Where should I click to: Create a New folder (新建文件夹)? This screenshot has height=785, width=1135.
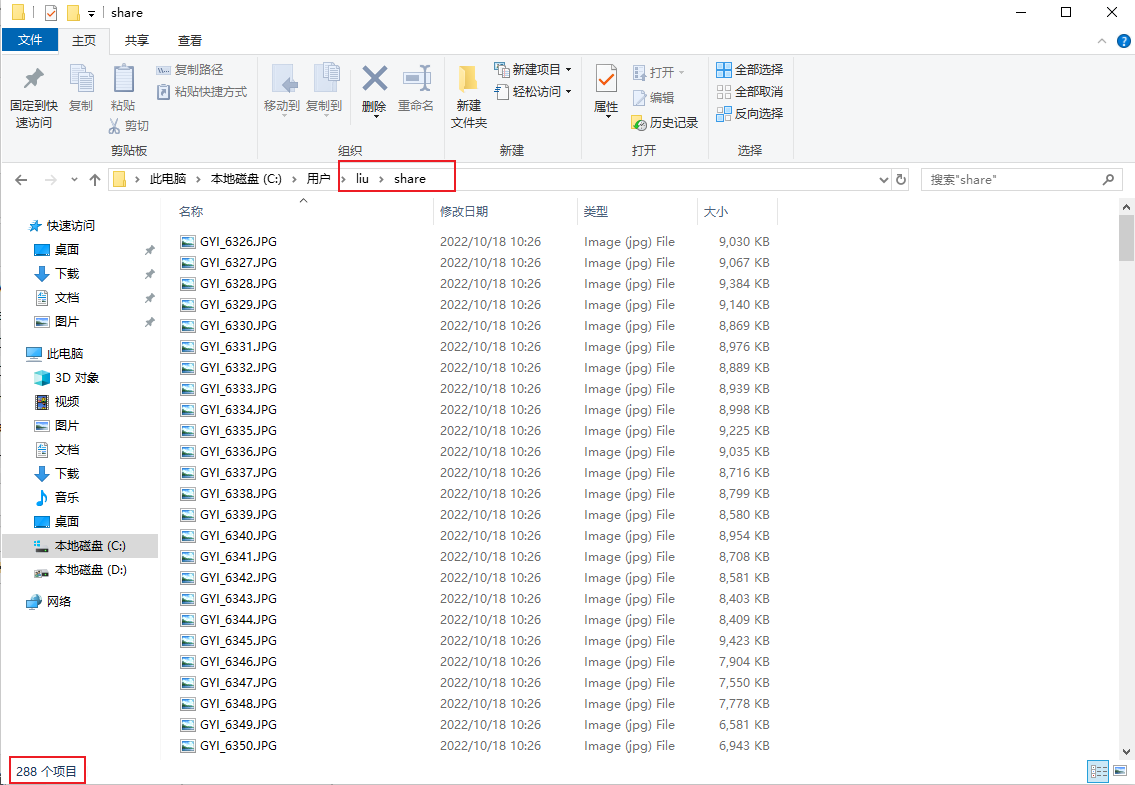(x=468, y=97)
